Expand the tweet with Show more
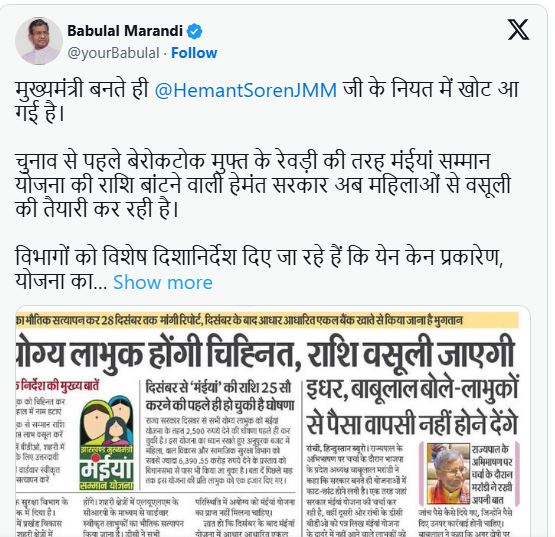Screen dimensions: 555x537 coord(163,282)
